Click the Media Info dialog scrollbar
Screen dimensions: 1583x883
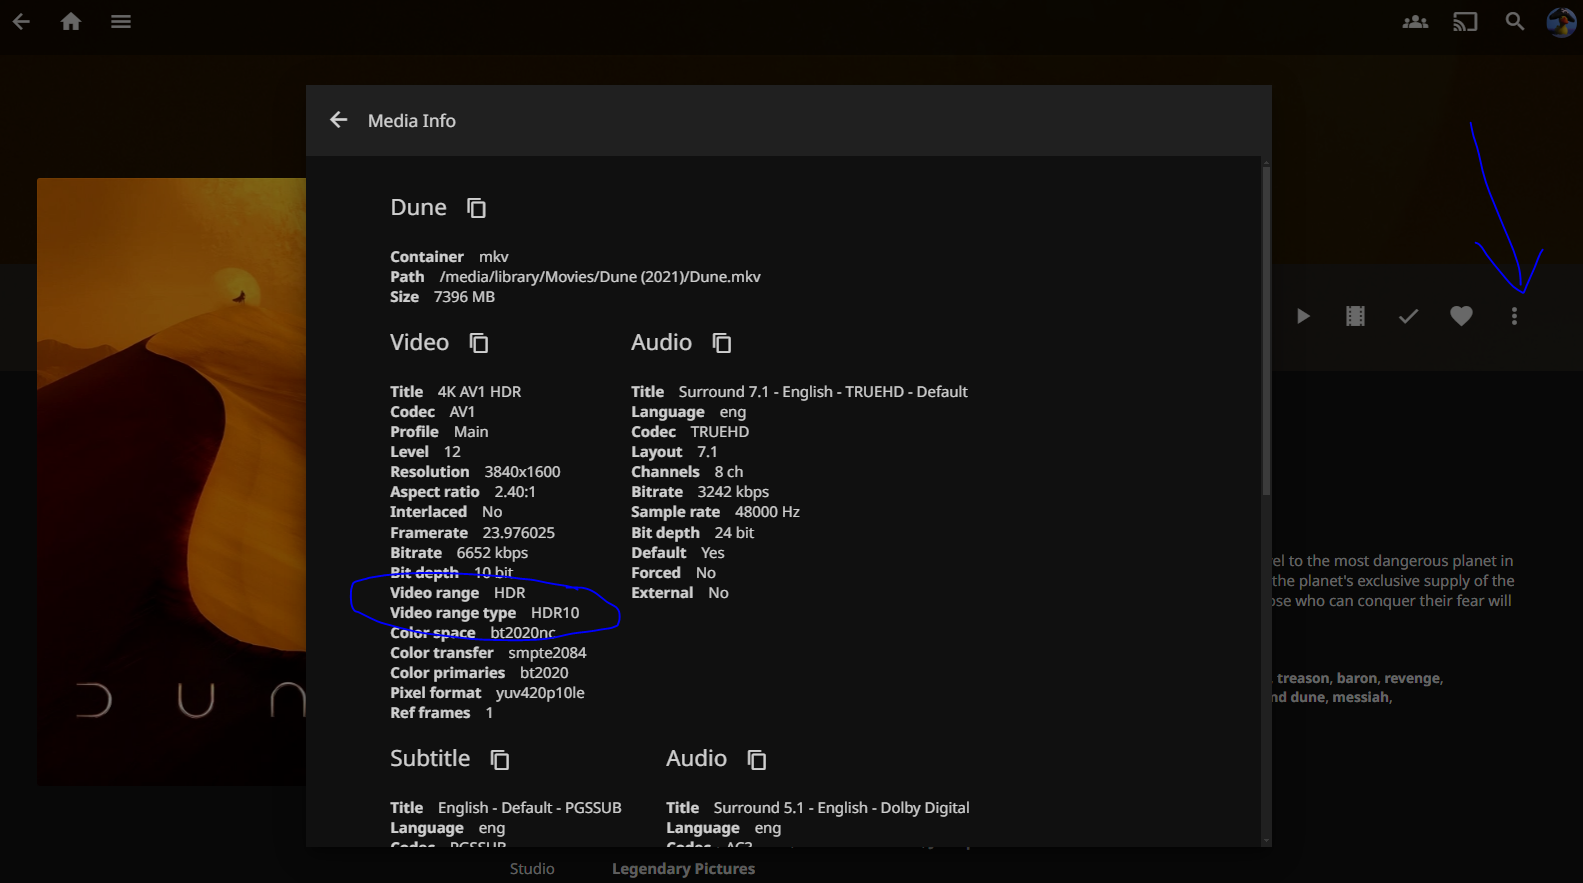coord(1266,330)
